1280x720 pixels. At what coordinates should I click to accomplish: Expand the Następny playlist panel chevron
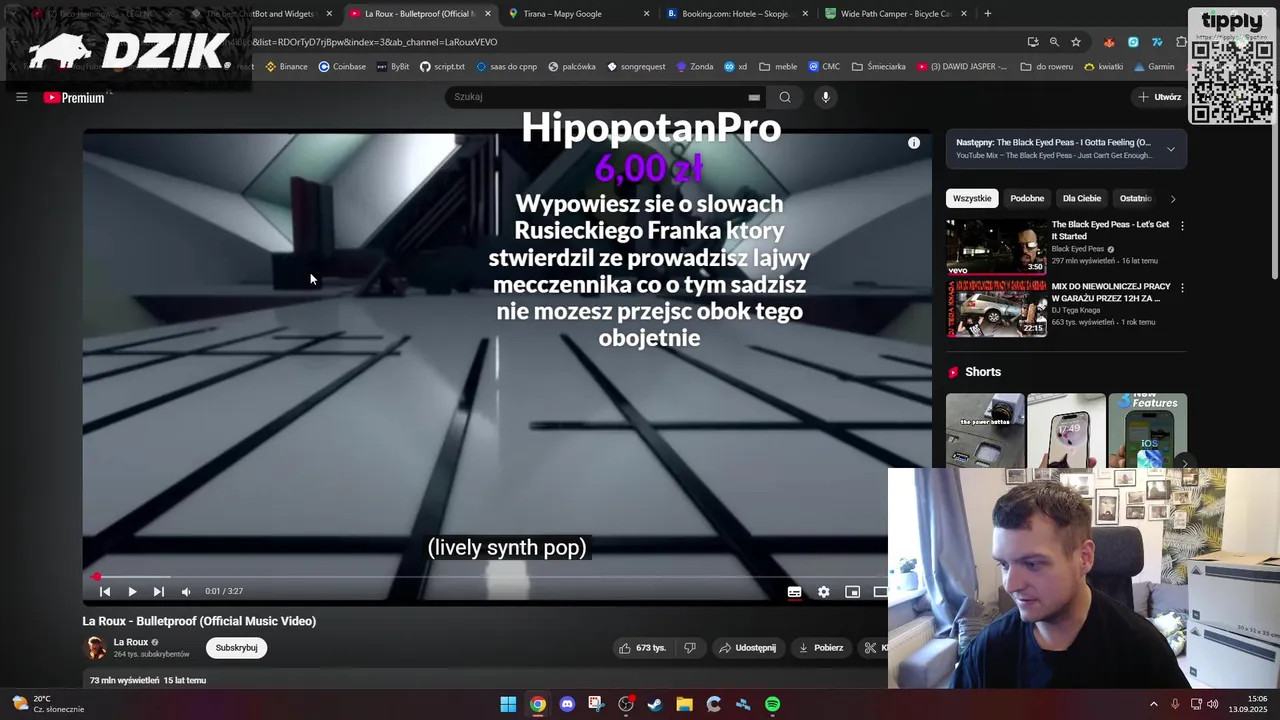point(1171,149)
